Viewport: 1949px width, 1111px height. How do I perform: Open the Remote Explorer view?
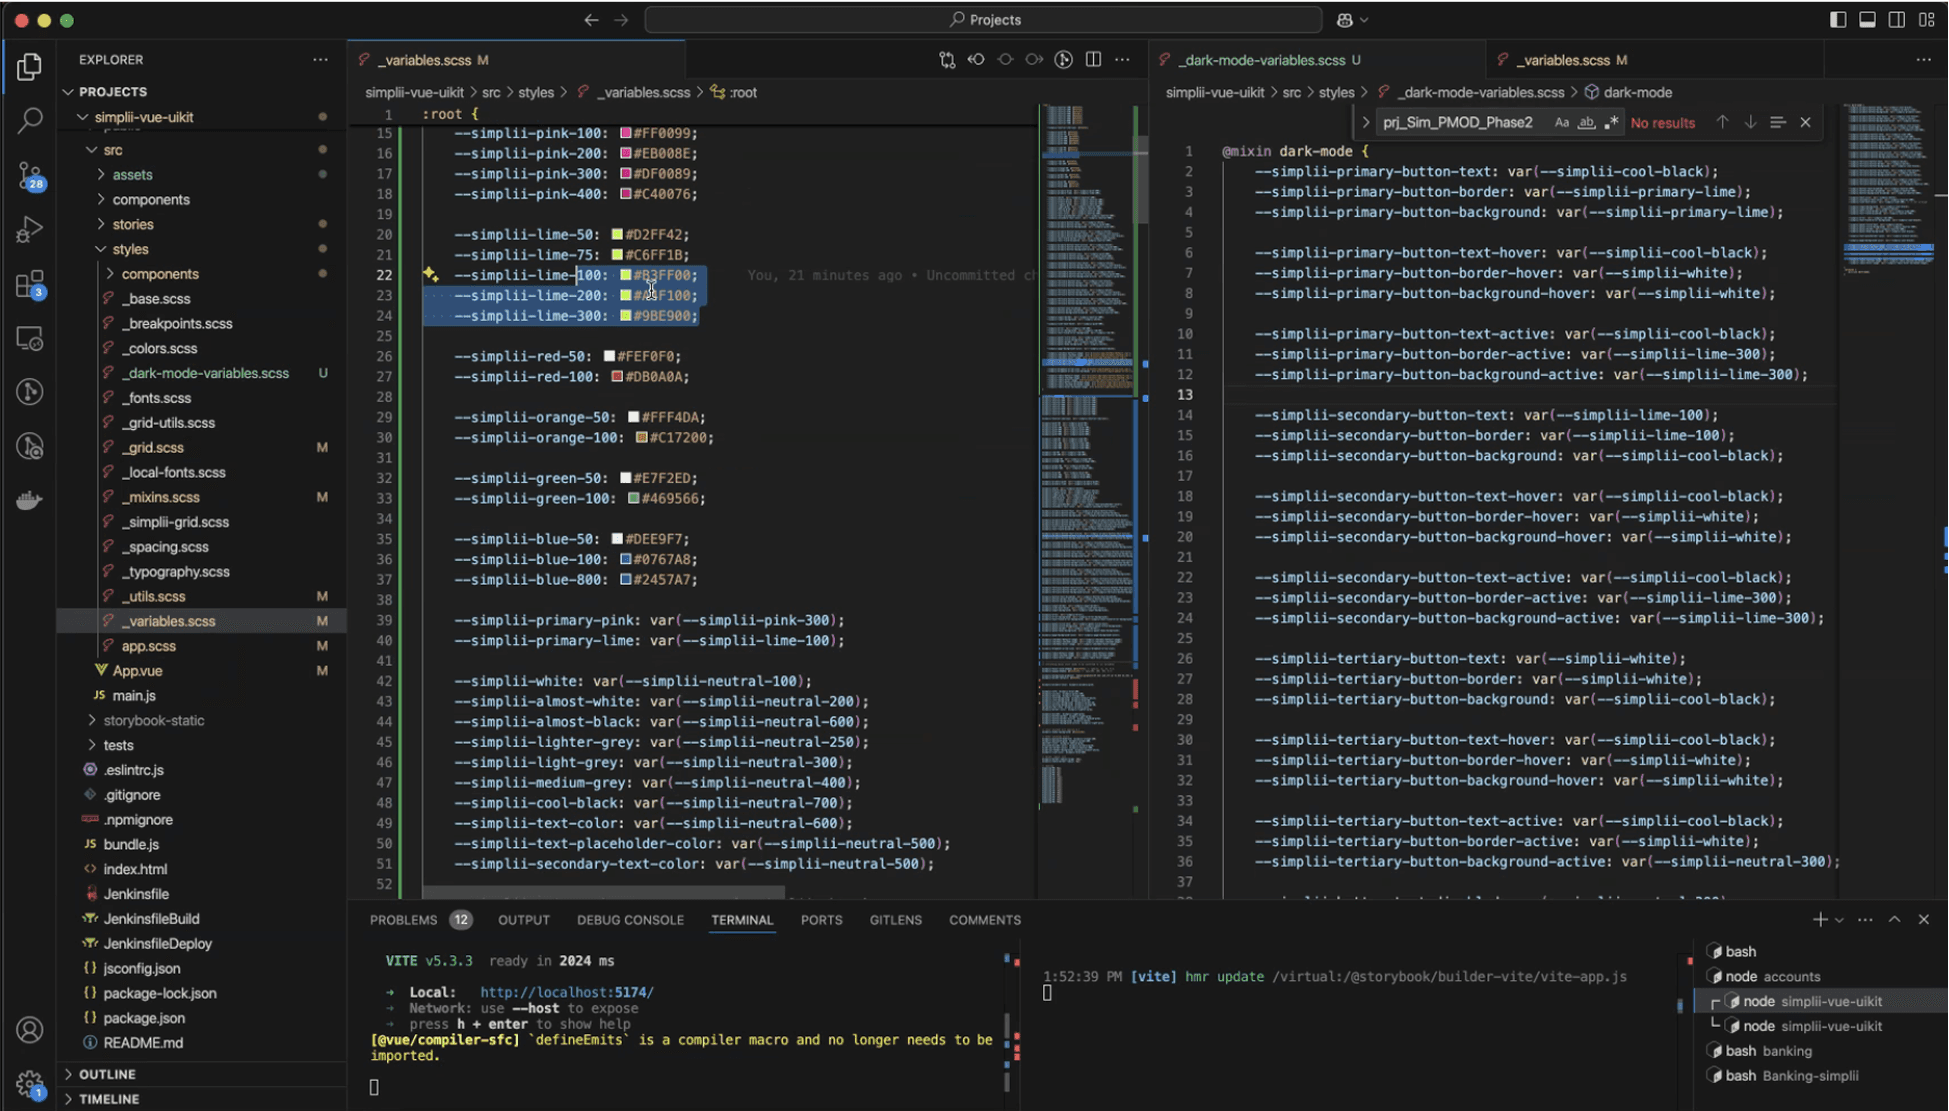pos(29,339)
